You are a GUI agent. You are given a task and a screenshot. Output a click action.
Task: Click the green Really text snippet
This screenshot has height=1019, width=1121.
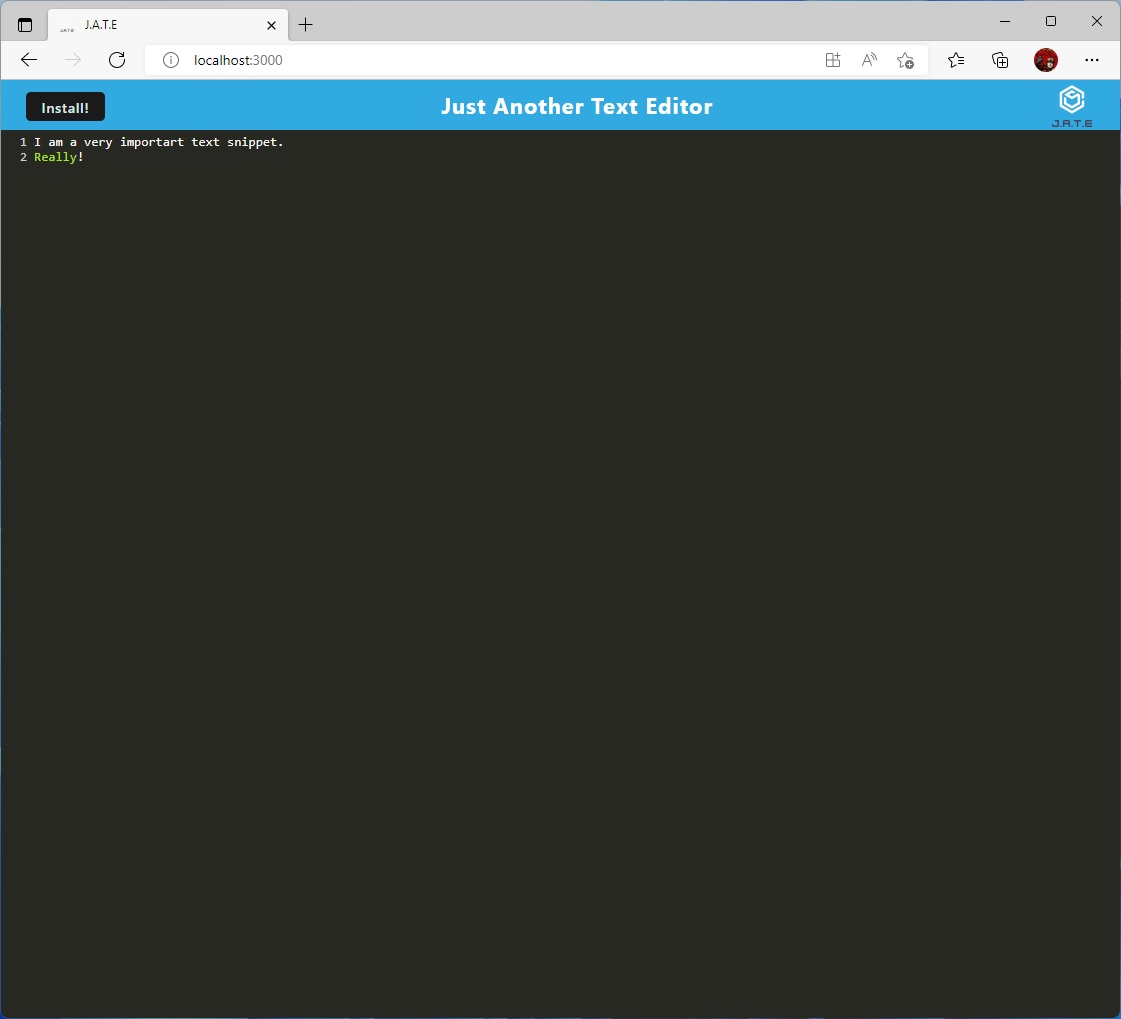coord(54,157)
